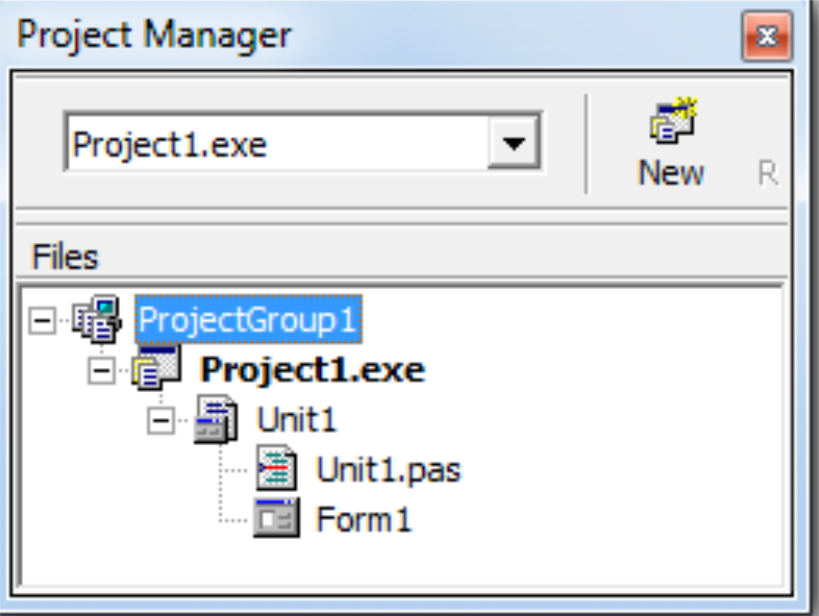Collapse the ProjectGroup1 tree node

tap(42, 320)
